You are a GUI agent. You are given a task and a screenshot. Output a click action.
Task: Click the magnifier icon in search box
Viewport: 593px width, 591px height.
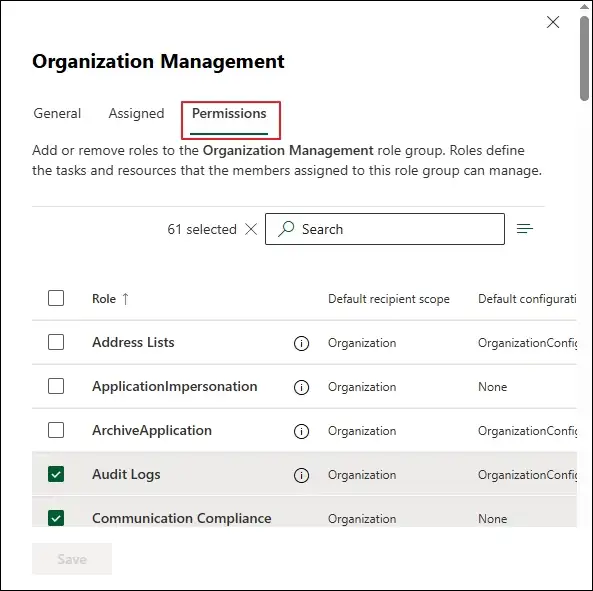coord(286,229)
